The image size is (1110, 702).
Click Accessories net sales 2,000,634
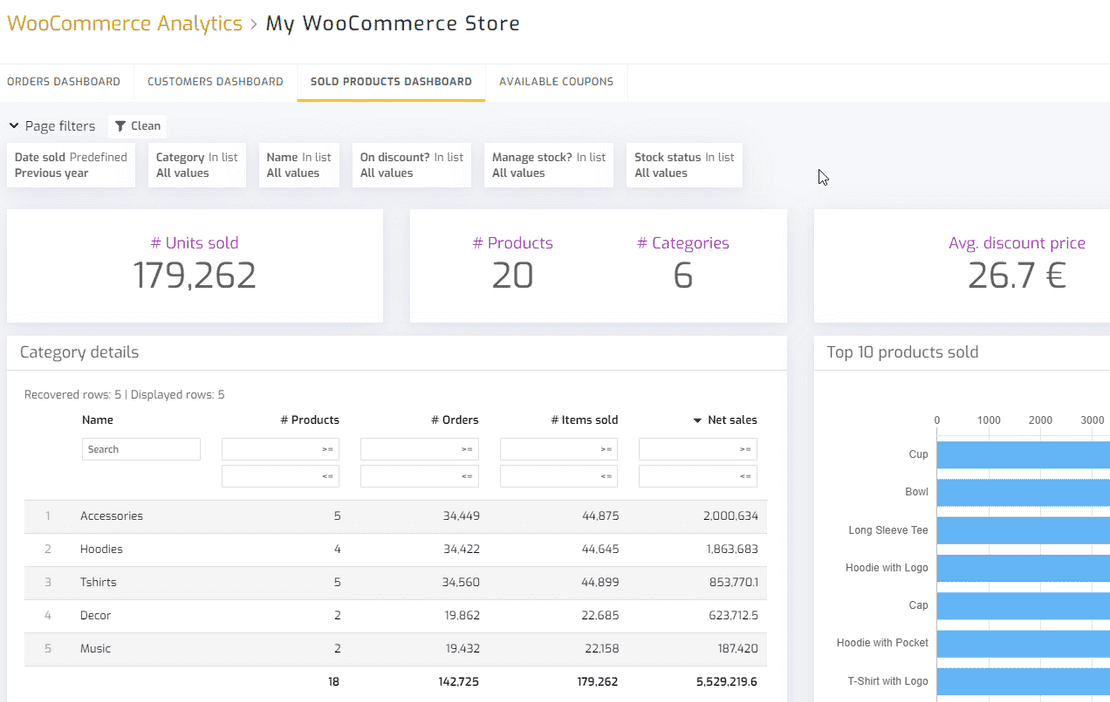tap(731, 517)
